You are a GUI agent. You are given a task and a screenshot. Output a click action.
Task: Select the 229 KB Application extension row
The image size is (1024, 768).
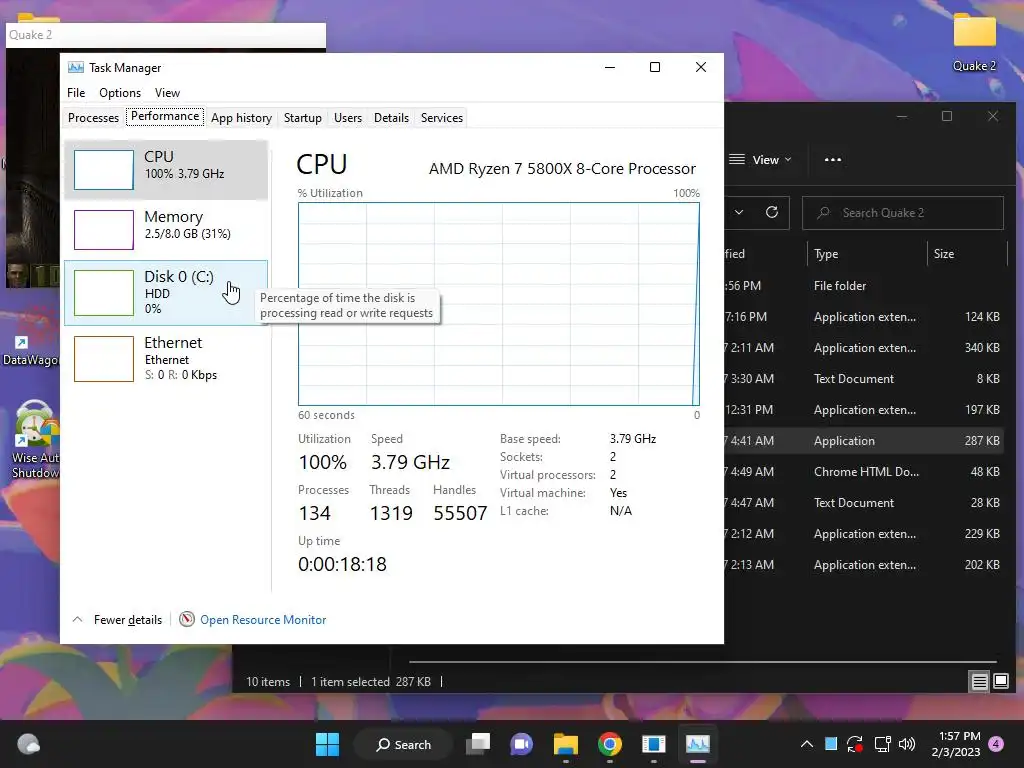[865, 534]
